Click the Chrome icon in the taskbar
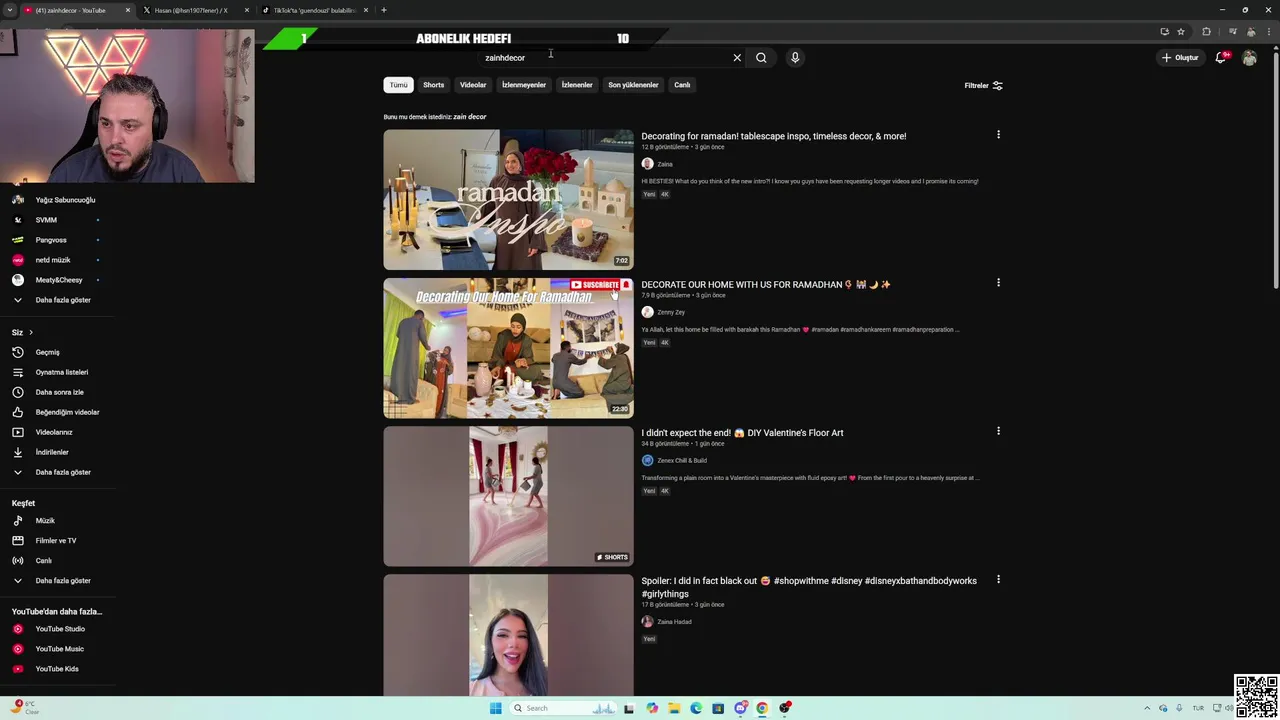The image size is (1280, 720). (762, 708)
